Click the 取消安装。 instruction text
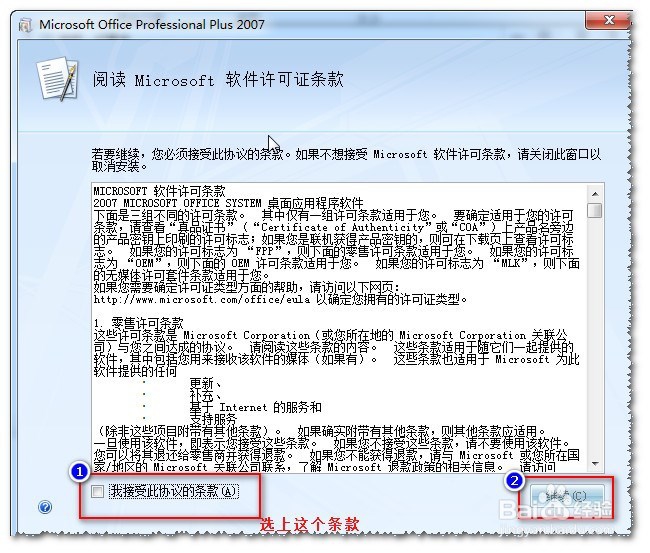 coord(119,167)
